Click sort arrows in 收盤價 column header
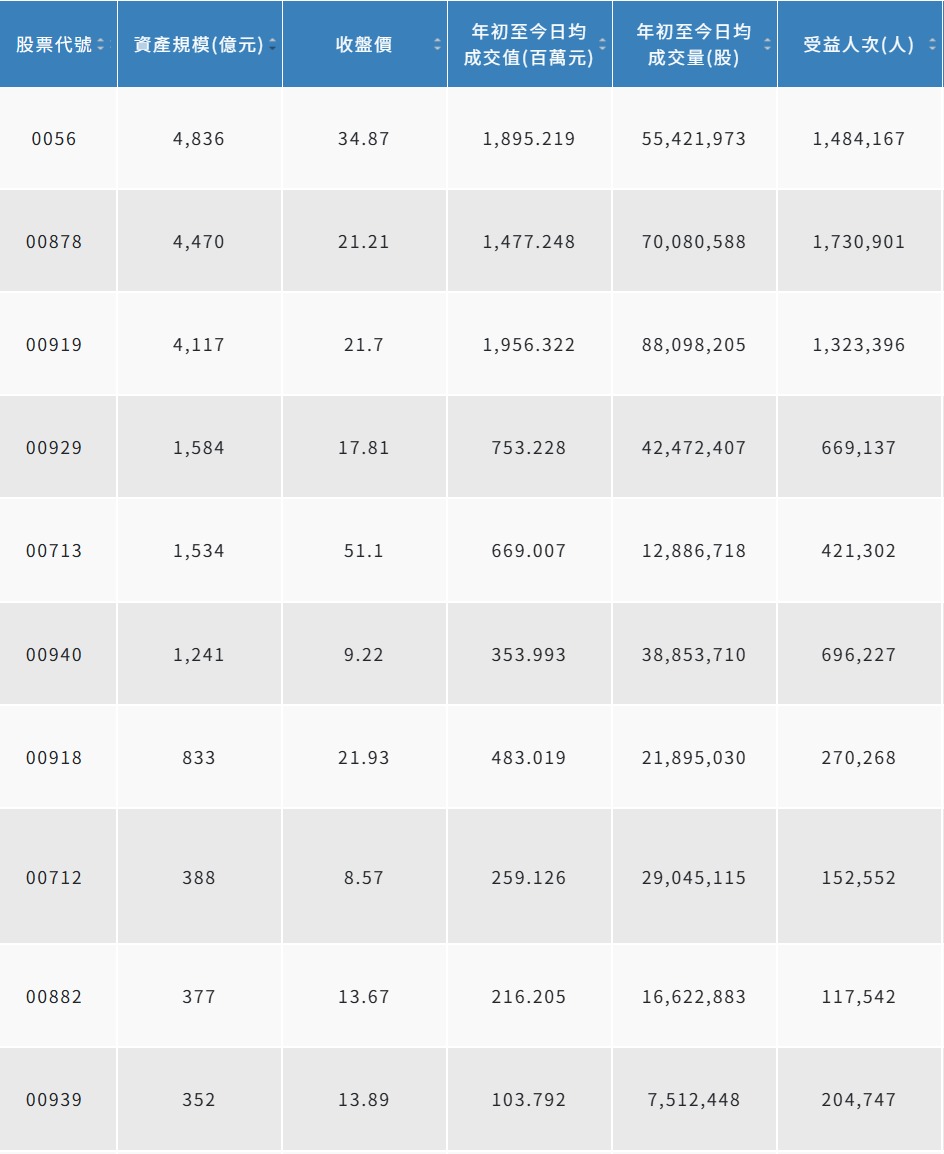Viewport: 944px width, 1154px height. [x=437, y=44]
